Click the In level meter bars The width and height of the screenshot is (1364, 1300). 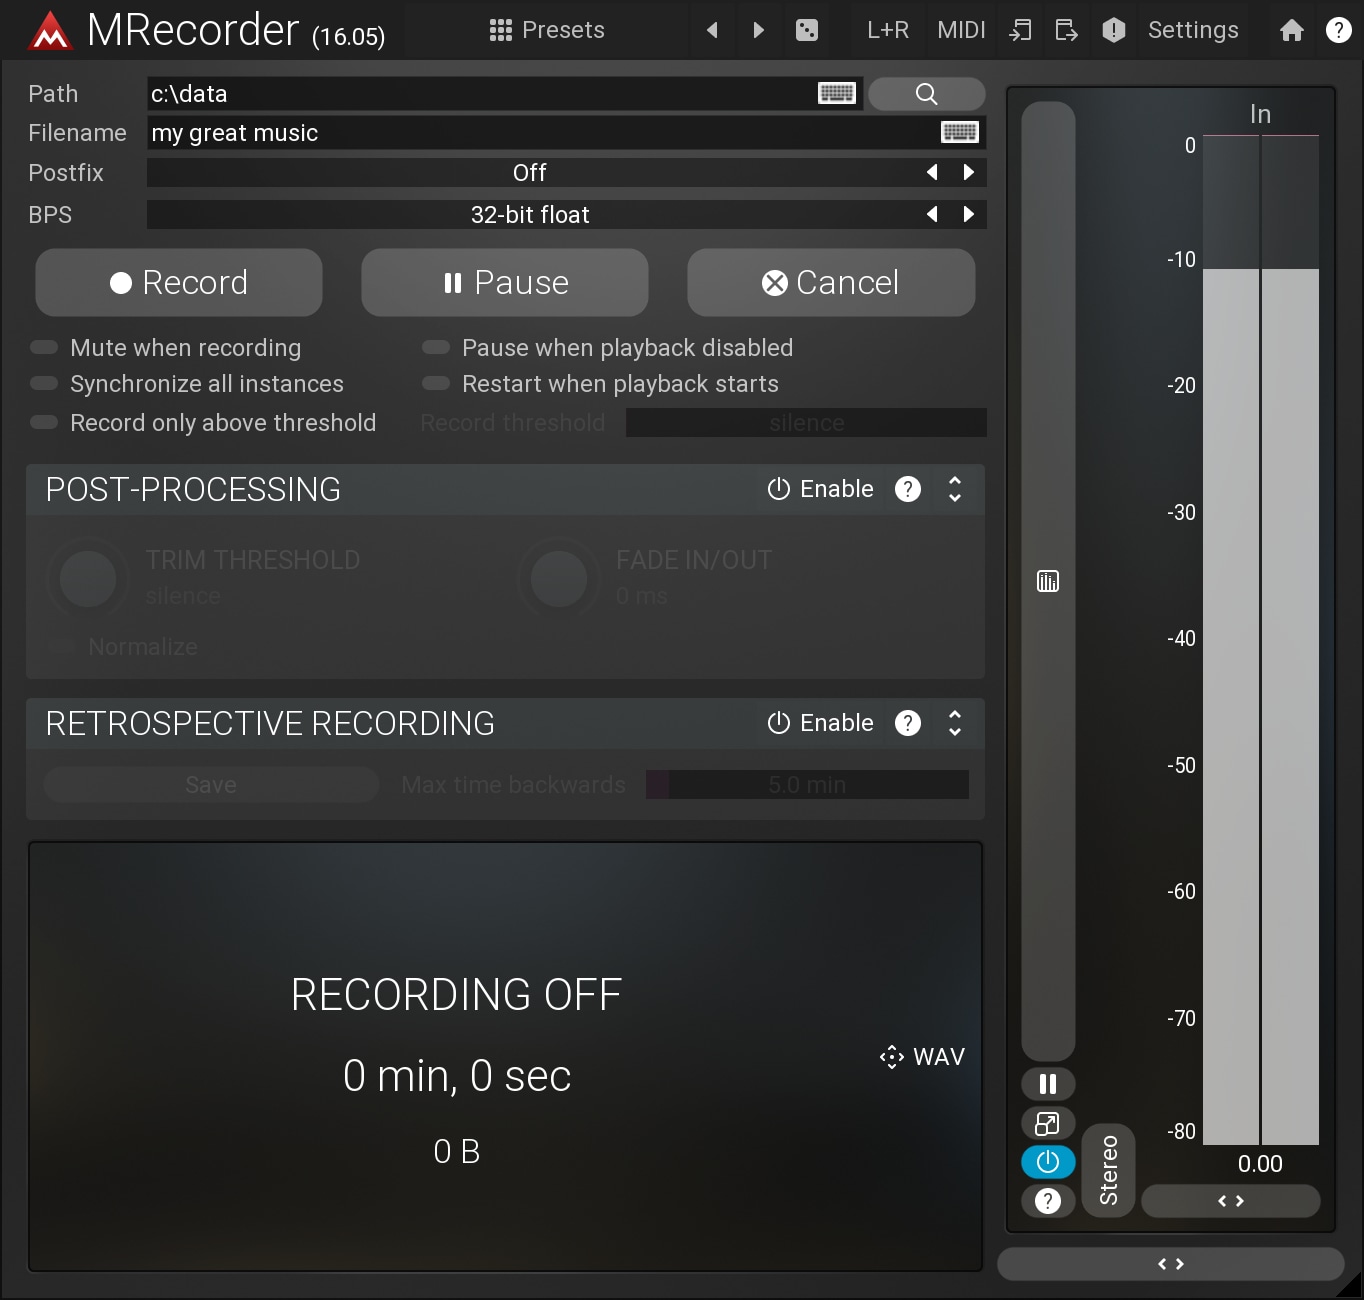[x=1261, y=640]
